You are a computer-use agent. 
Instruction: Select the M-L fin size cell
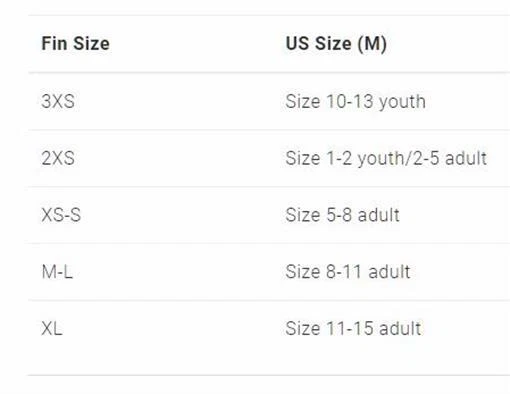(x=57, y=272)
